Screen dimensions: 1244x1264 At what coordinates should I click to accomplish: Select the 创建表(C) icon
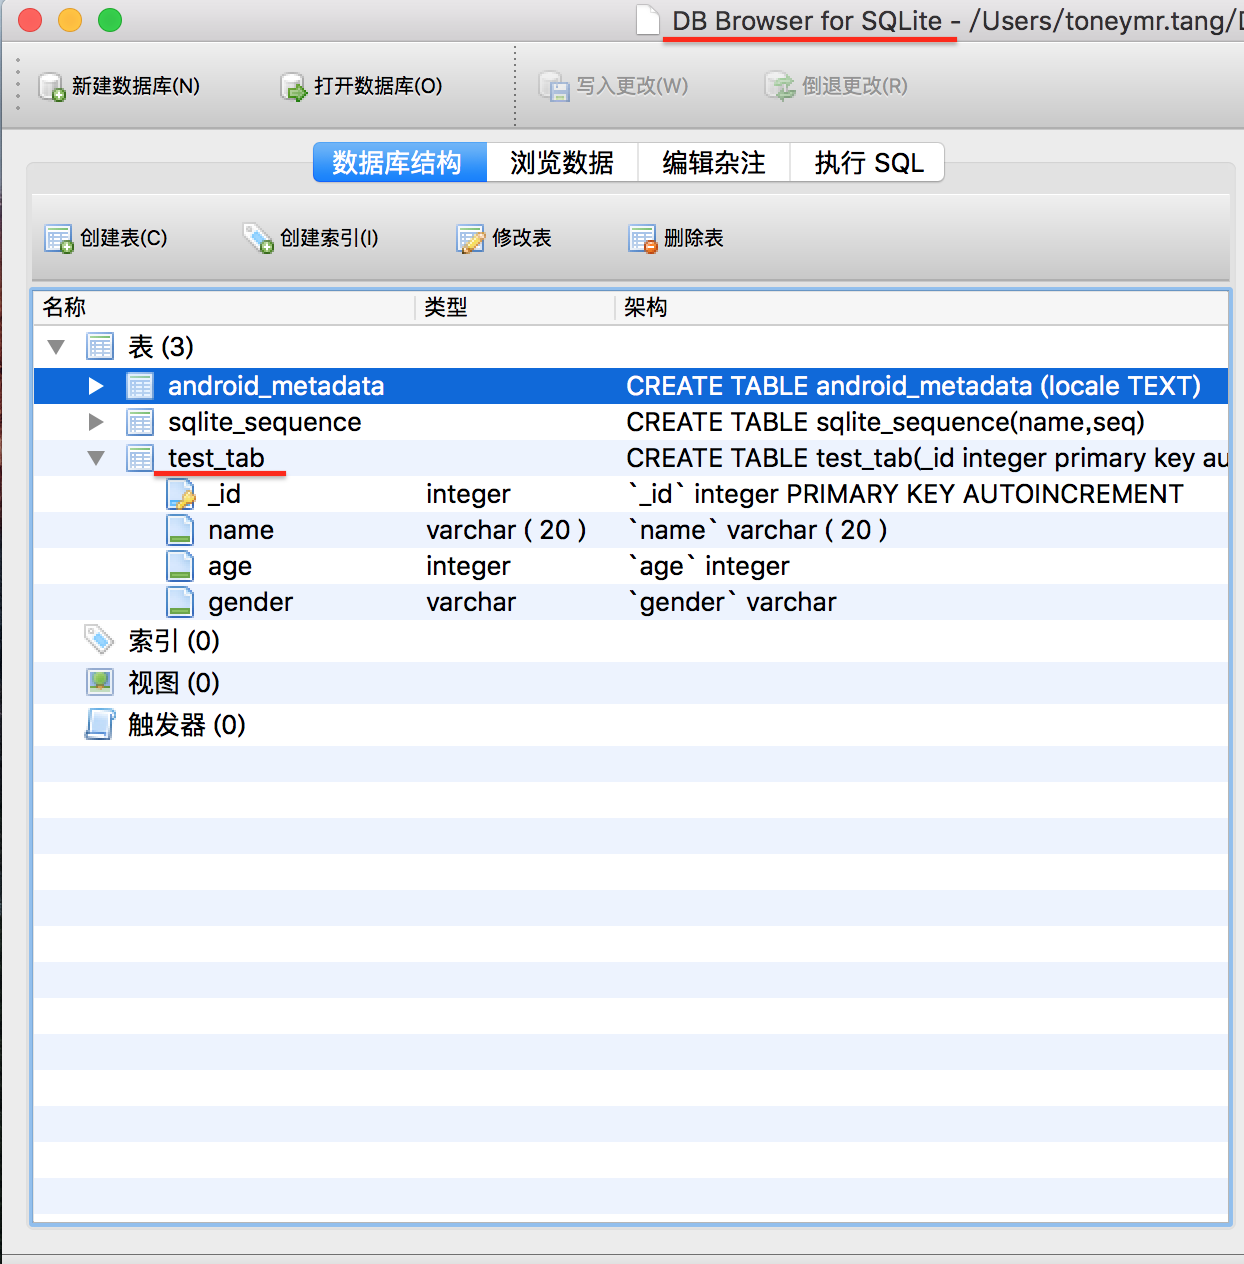click(x=58, y=238)
